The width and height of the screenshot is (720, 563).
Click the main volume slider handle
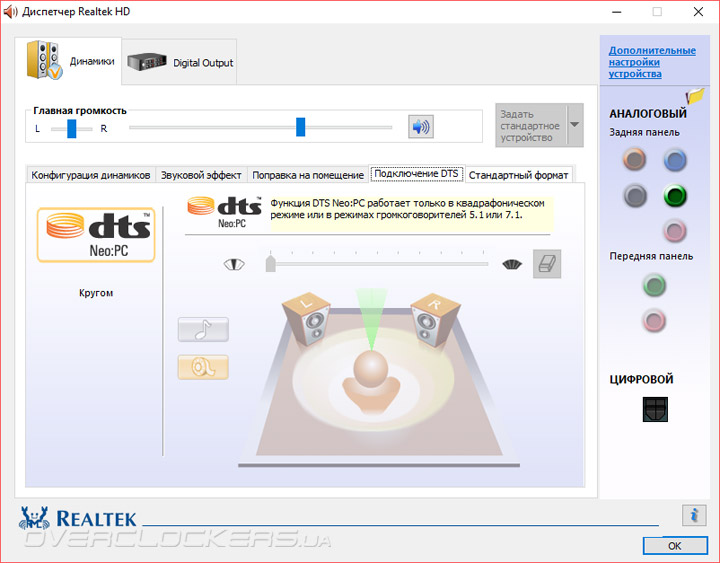tap(300, 127)
